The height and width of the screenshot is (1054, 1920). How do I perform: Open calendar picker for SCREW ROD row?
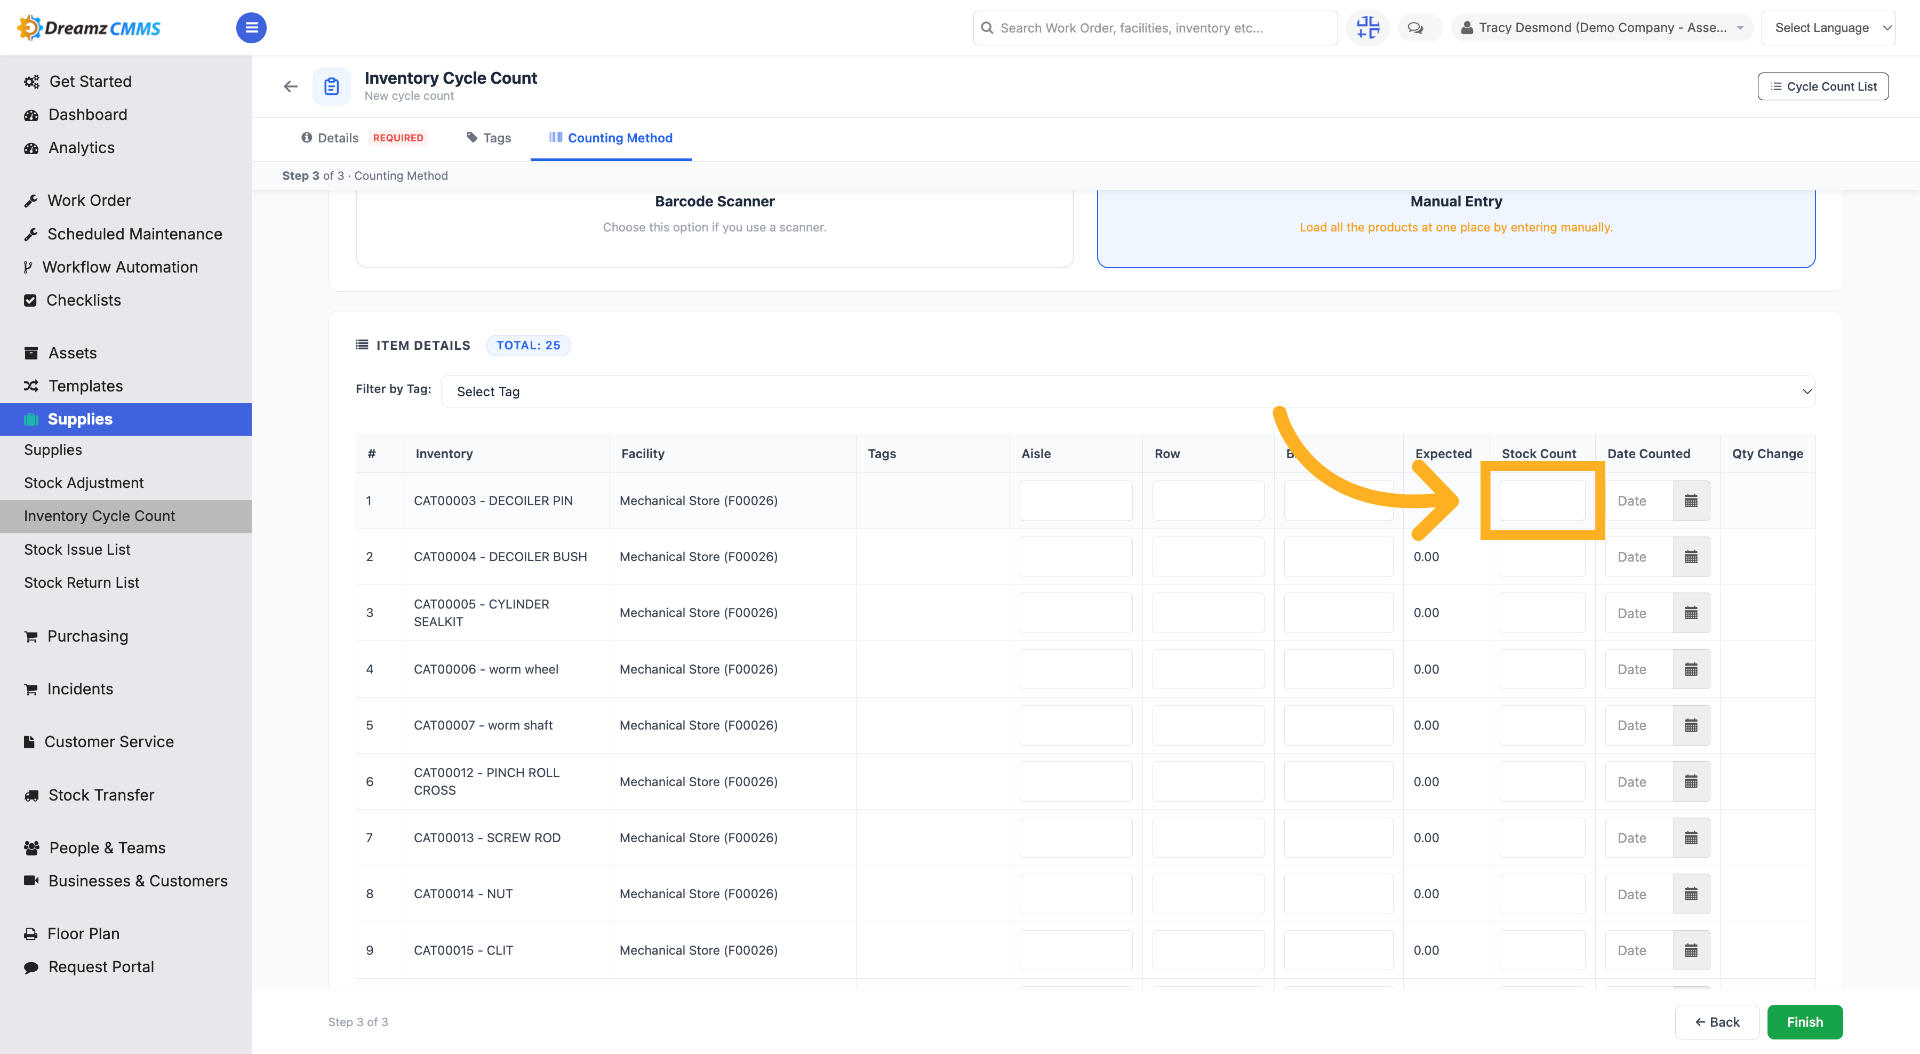coord(1691,838)
